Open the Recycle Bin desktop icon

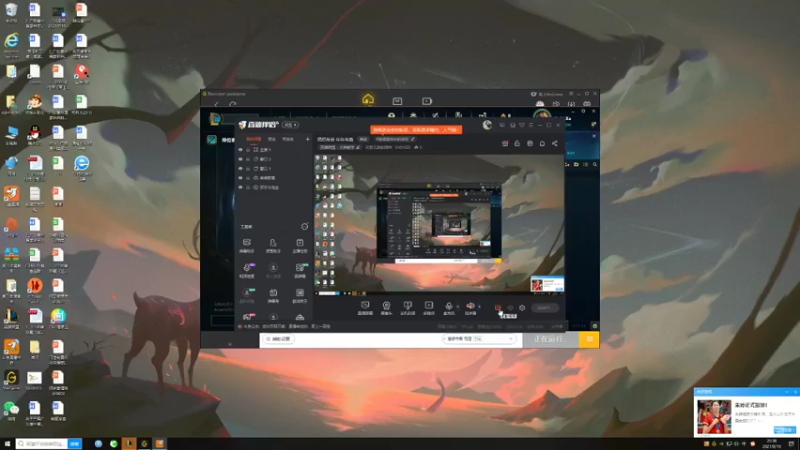point(11,10)
